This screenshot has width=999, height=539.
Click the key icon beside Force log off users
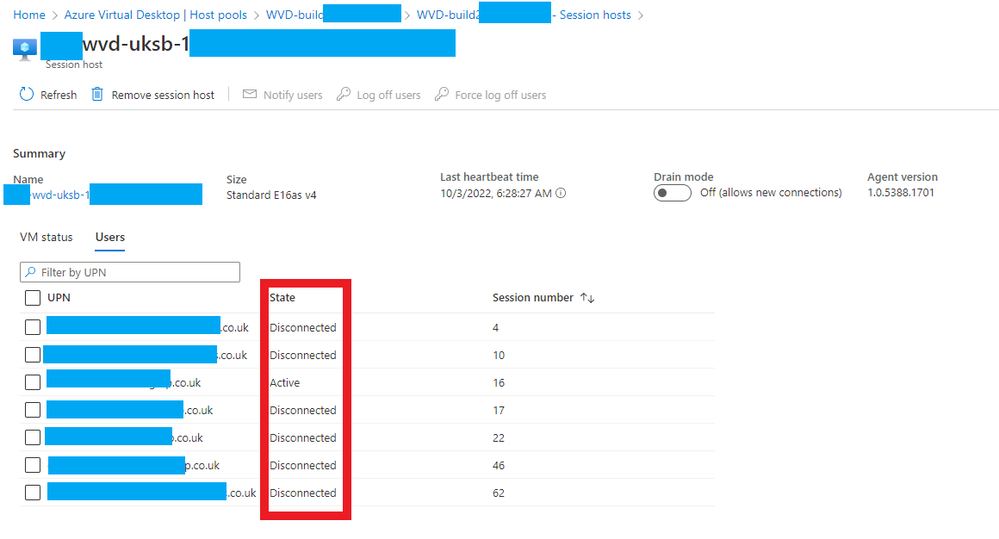coord(442,94)
